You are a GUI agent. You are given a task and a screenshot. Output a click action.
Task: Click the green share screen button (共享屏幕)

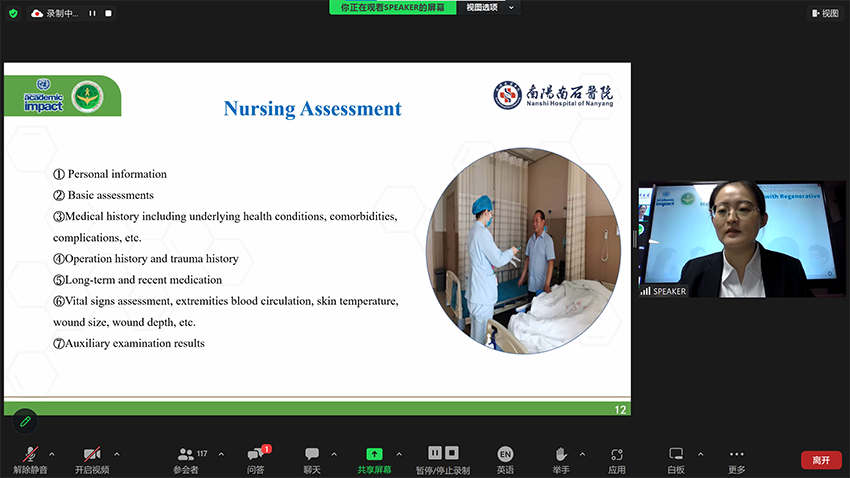pos(374,455)
